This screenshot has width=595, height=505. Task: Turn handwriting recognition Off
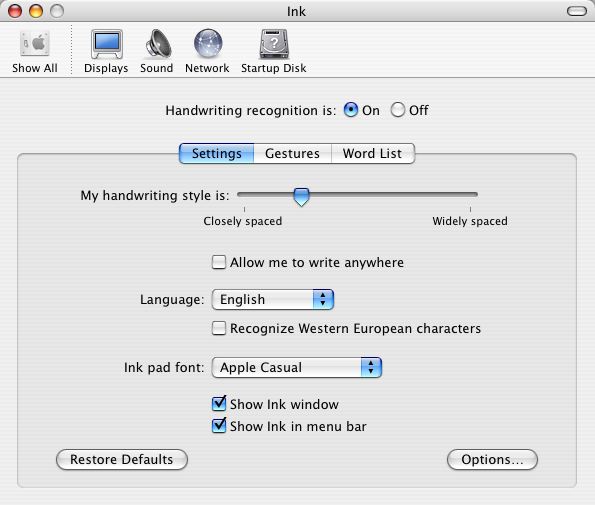(x=398, y=110)
